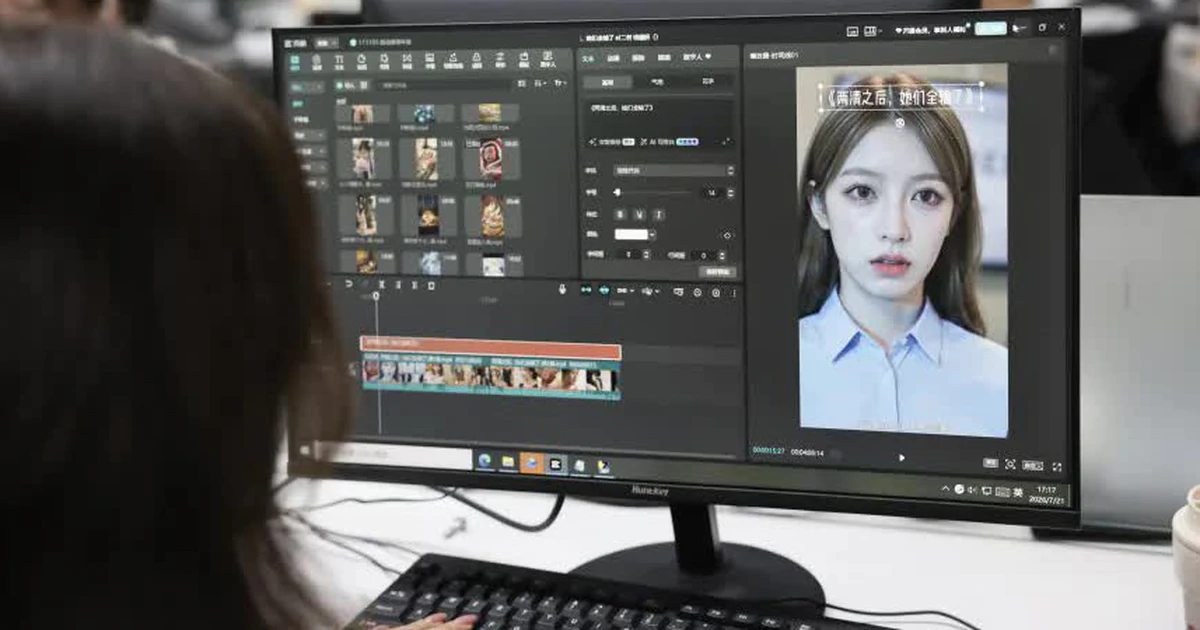Click the delete clip icon on timeline toolbar
Image resolution: width=1200 pixels, height=630 pixels.
coord(431,286)
